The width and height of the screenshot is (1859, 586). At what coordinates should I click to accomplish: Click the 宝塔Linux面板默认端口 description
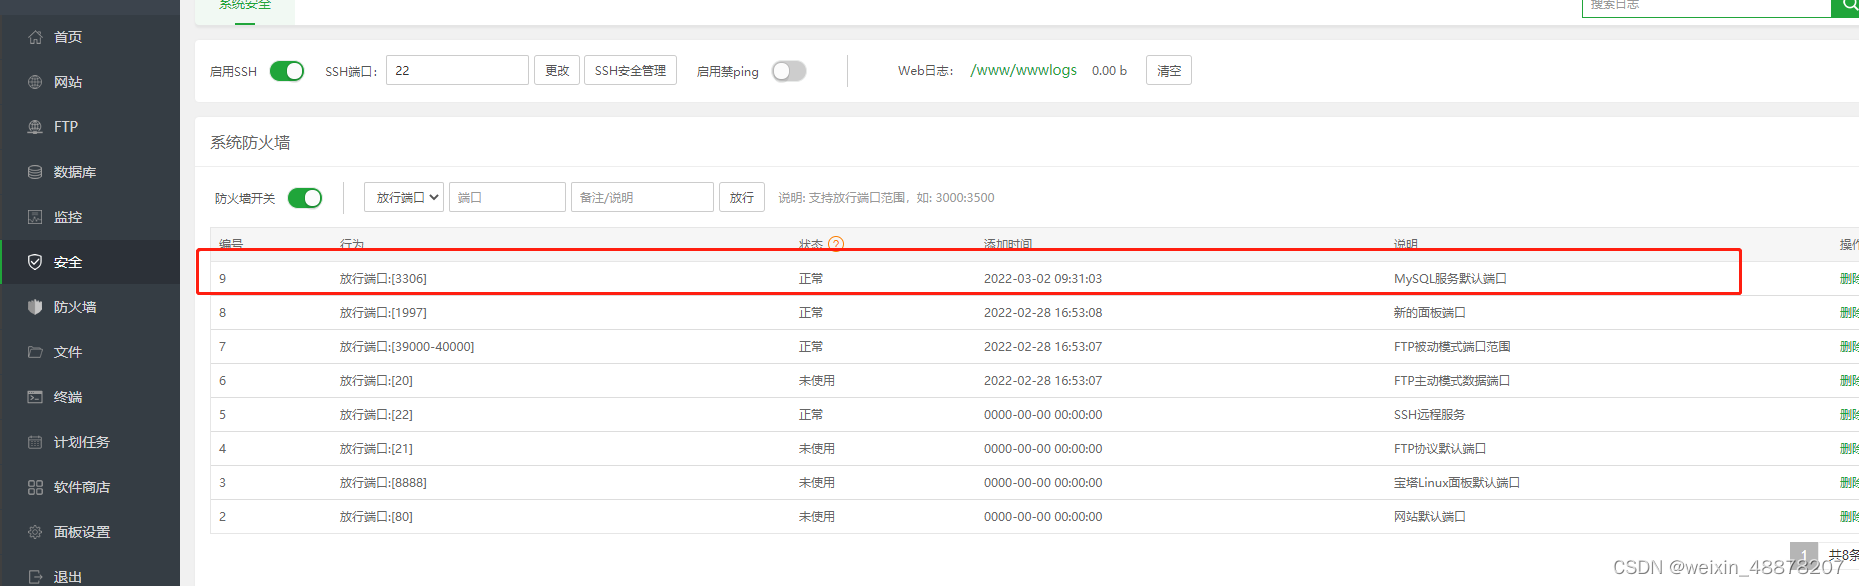point(1457,483)
